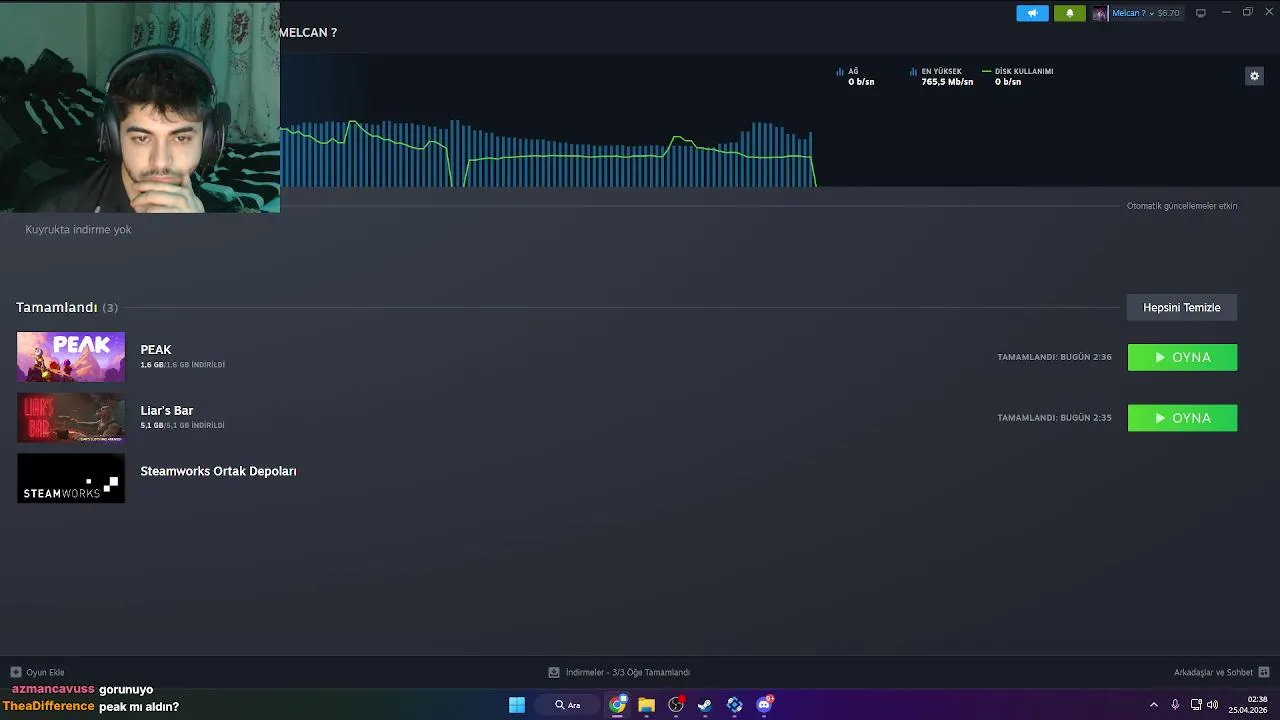Play Liar's Bar with OYNA button

(x=1182, y=418)
